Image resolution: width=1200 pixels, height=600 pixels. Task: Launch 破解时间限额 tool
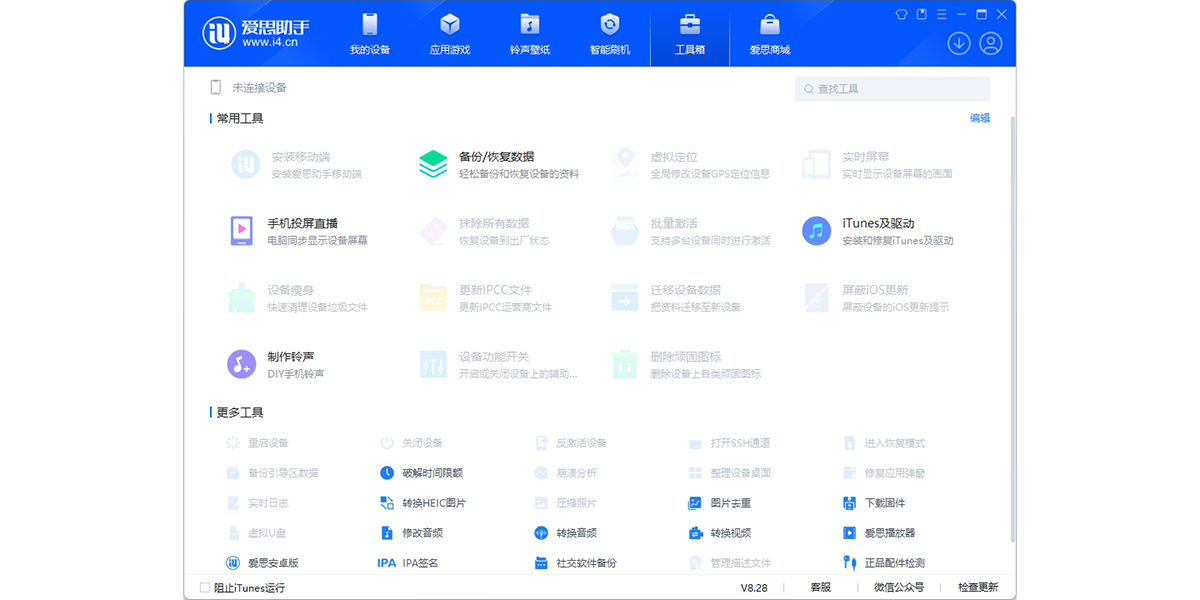[x=421, y=473]
